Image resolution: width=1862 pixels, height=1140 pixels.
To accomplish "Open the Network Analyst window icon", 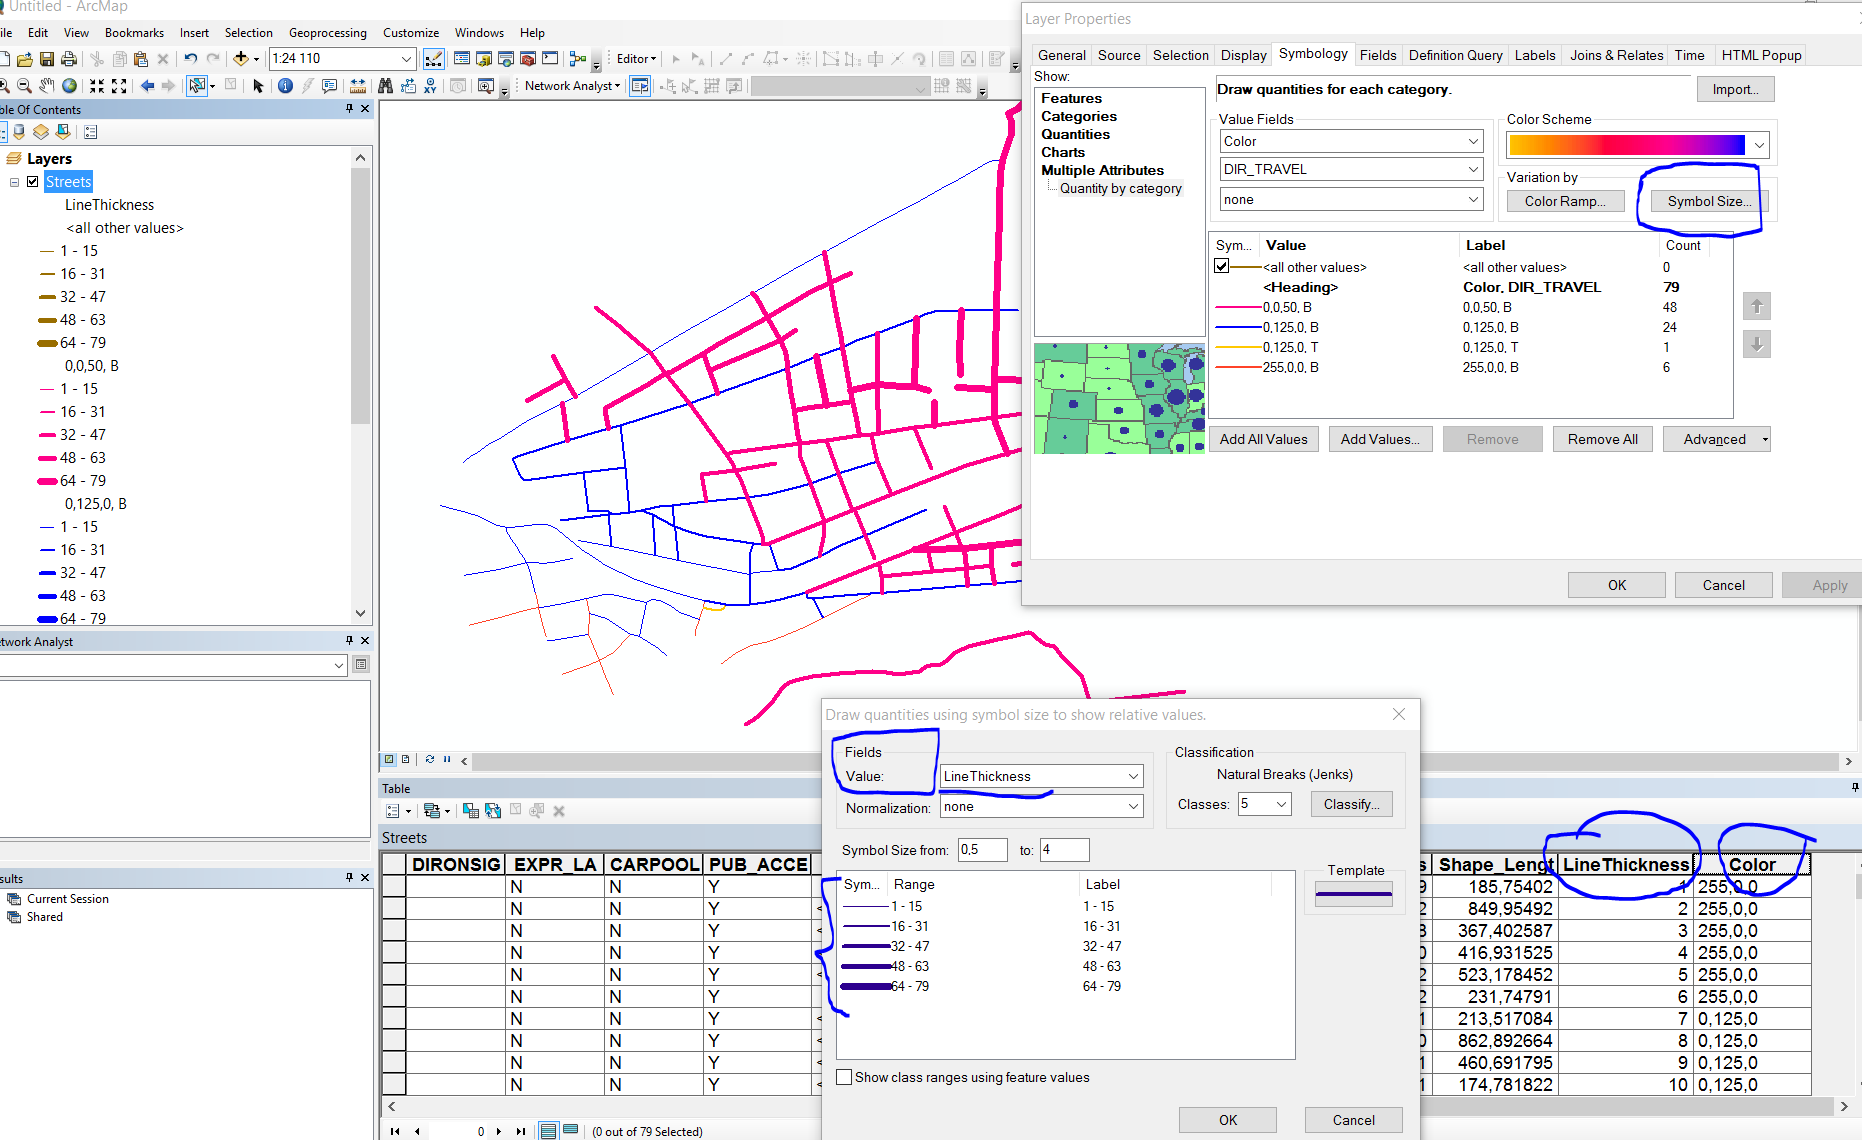I will pyautogui.click(x=640, y=86).
